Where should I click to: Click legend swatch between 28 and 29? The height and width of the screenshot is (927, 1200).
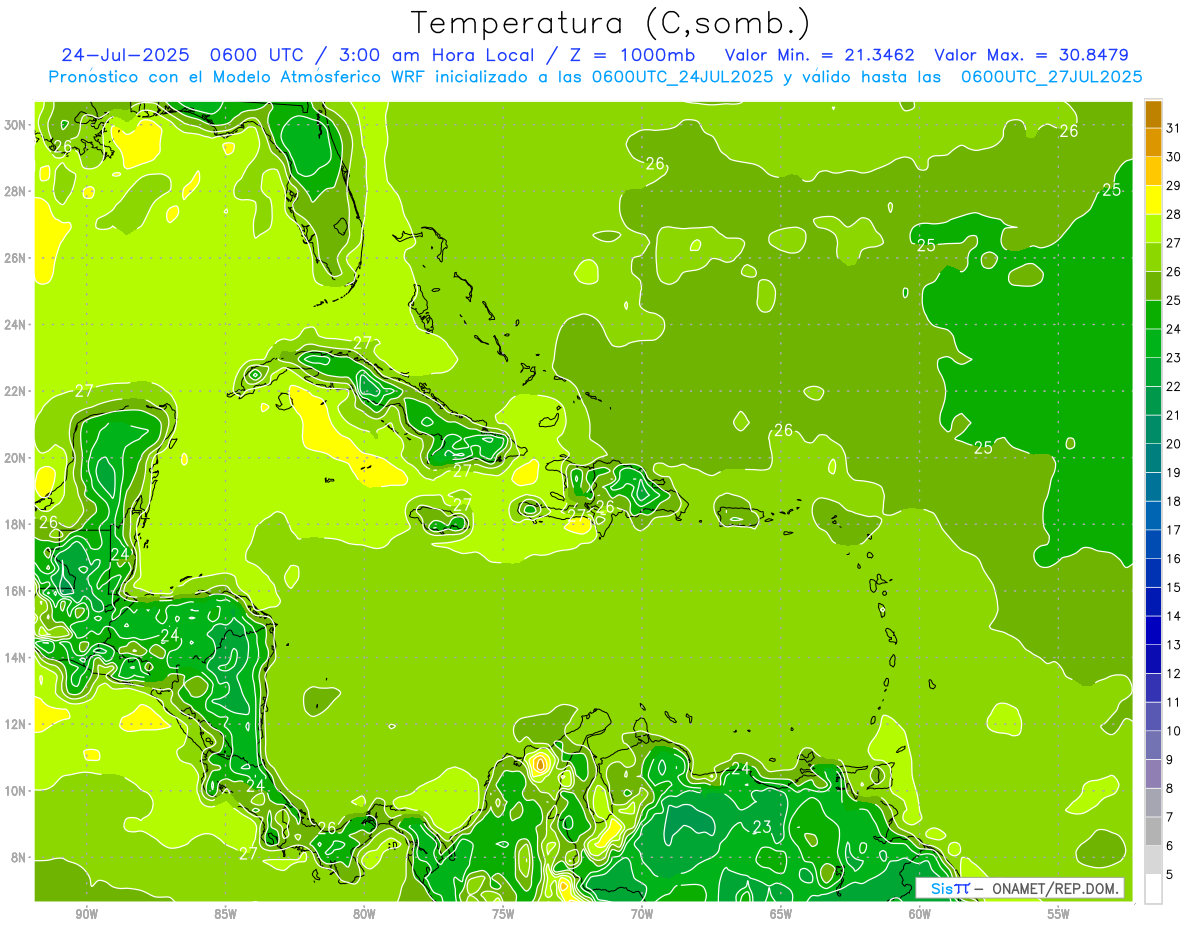(x=1153, y=200)
